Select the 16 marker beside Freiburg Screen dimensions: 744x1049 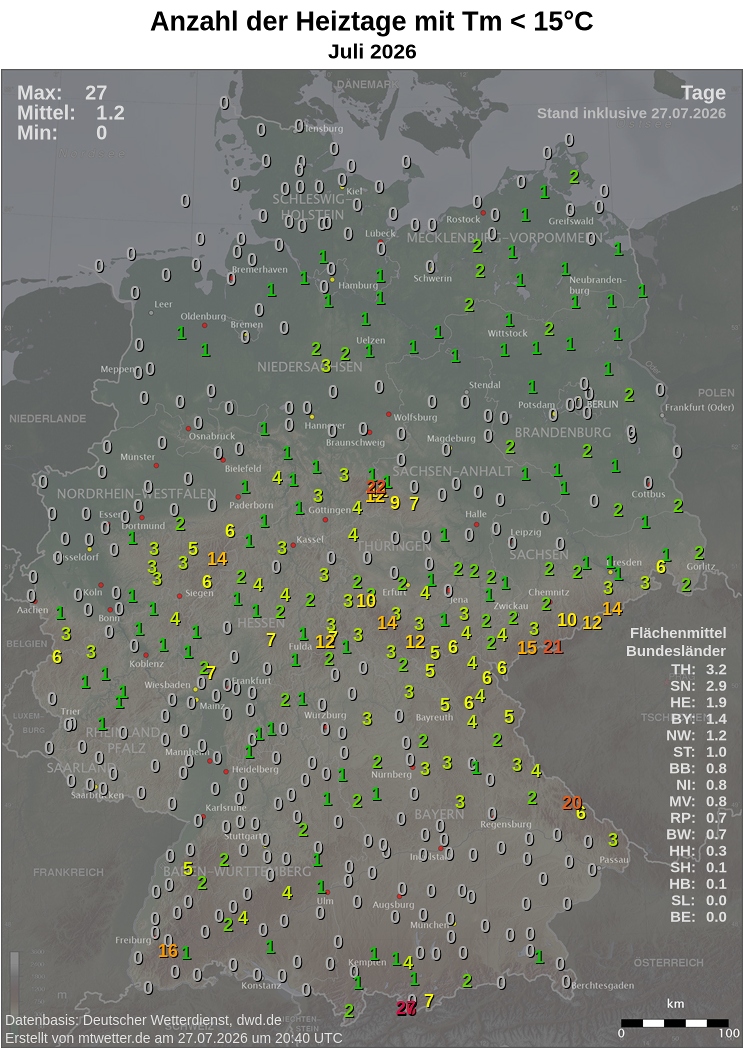[168, 951]
